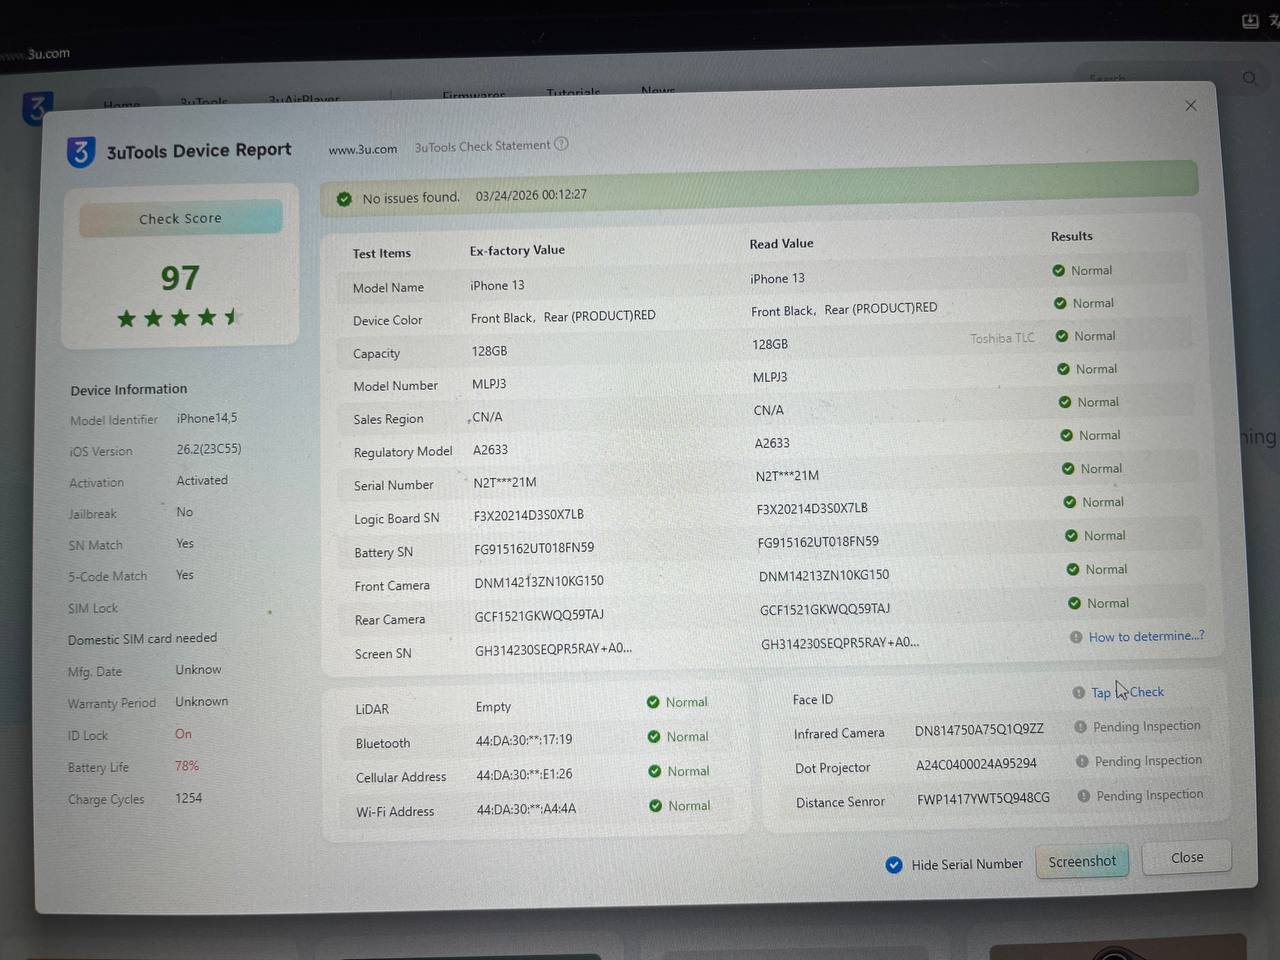This screenshot has width=1280, height=960.
Task: Click the 3uTools logo in report header
Action: pos(81,152)
